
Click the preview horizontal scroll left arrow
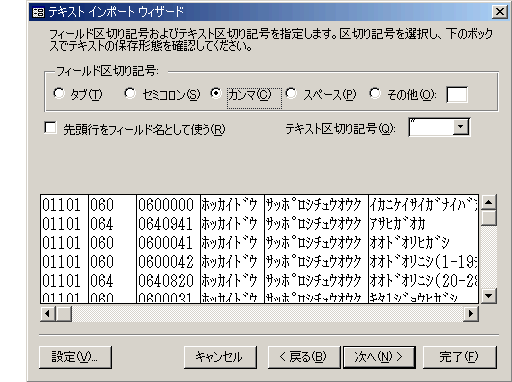(x=48, y=313)
